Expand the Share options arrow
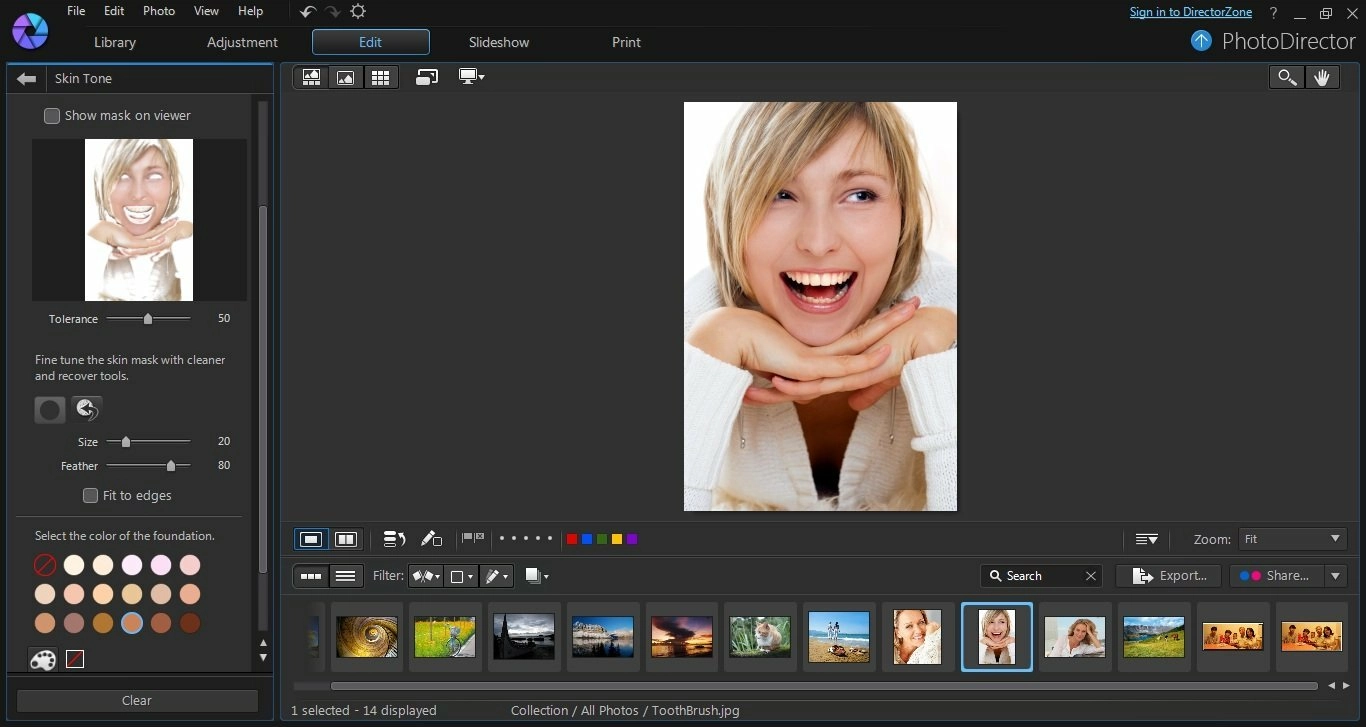1366x727 pixels. point(1335,576)
